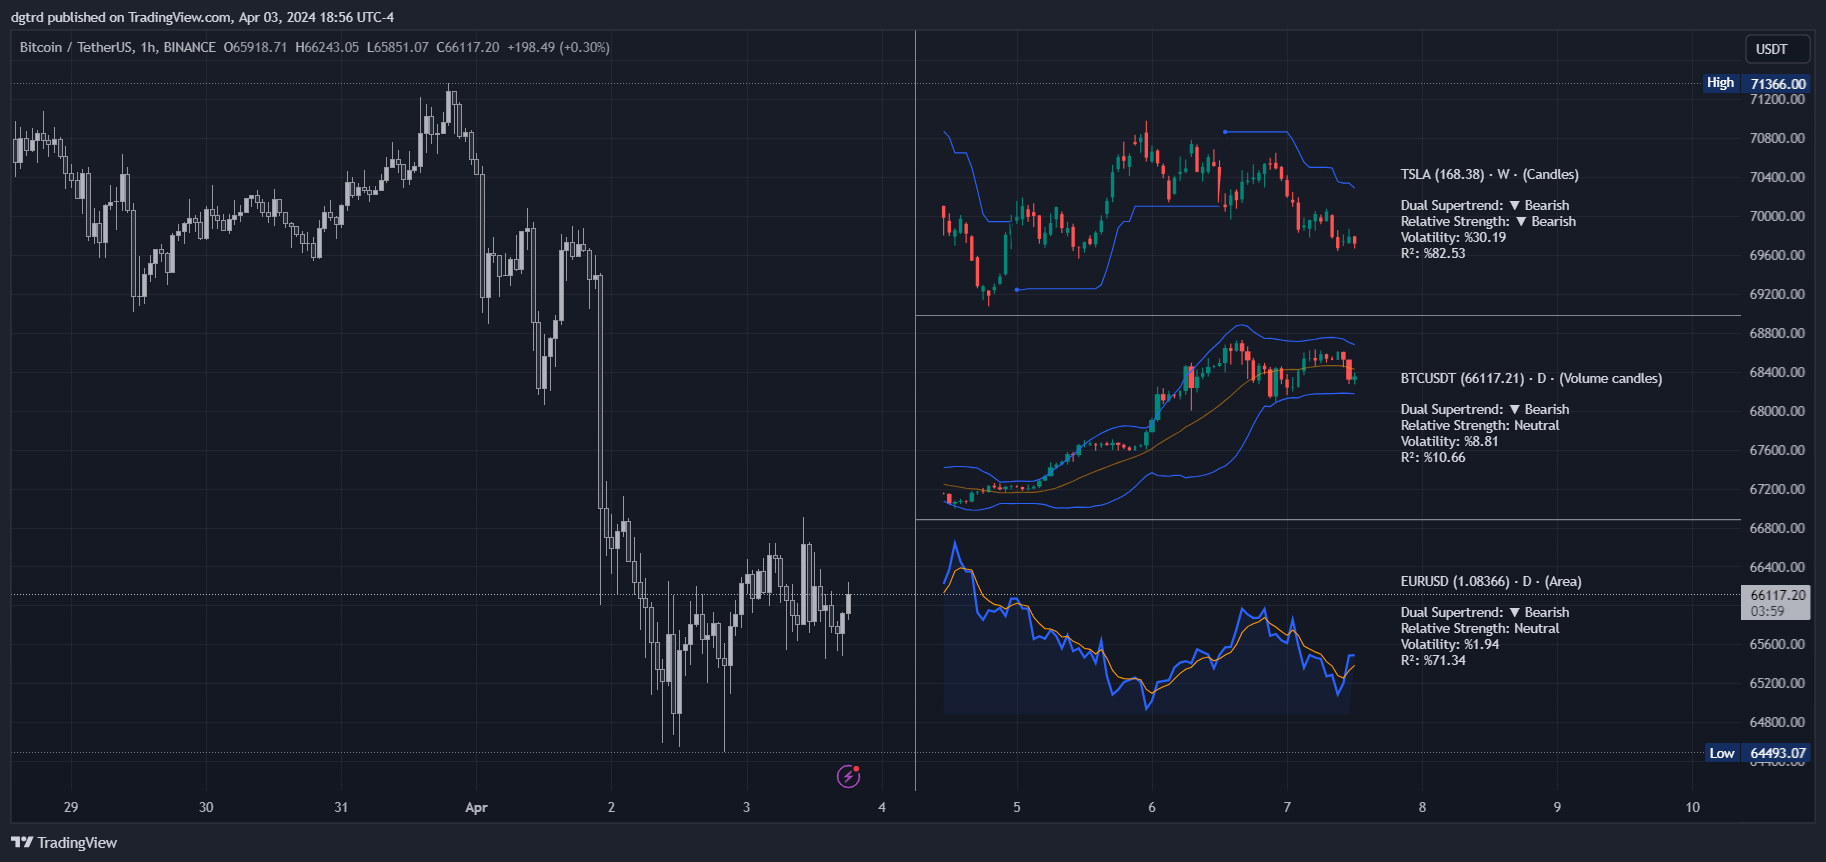1826x862 pixels.
Task: Click the EURUSD mini area chart
Action: (1149, 628)
